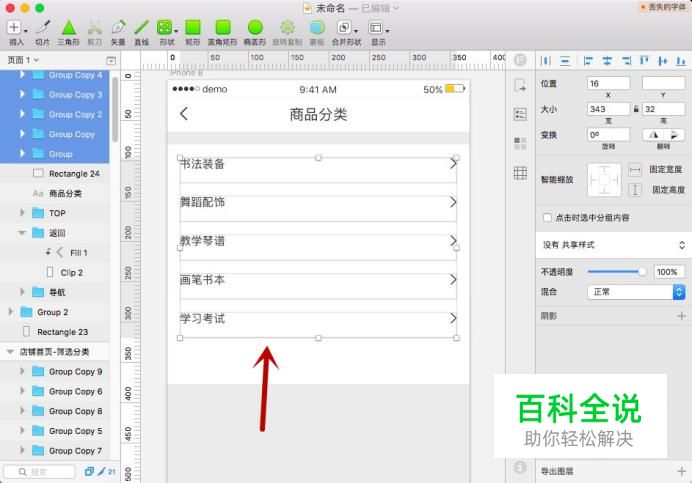
Task: Flip the selection vertically
Action: 674,135
